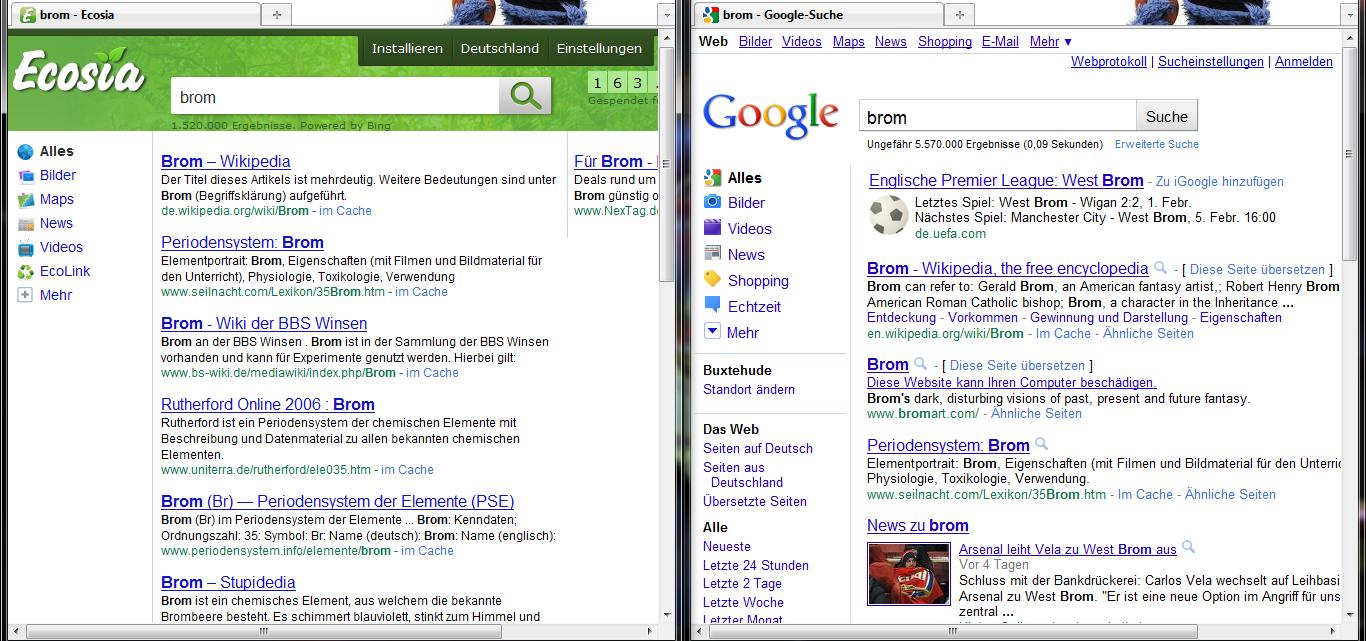
Task: Open E-Mail in Google top navigation
Action: (1000, 41)
